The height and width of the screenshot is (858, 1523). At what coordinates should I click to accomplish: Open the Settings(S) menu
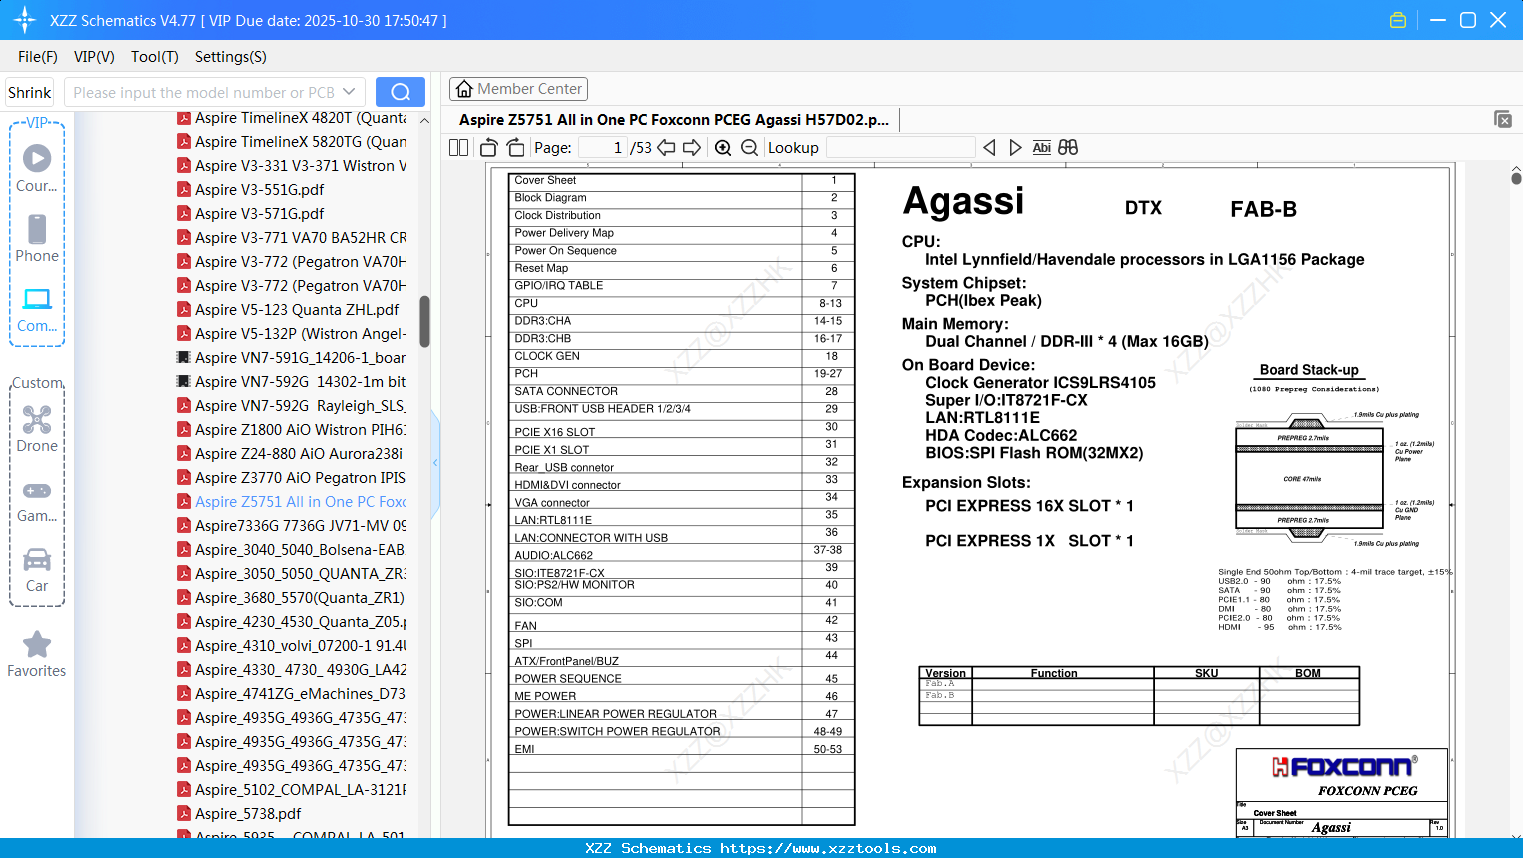pos(231,57)
